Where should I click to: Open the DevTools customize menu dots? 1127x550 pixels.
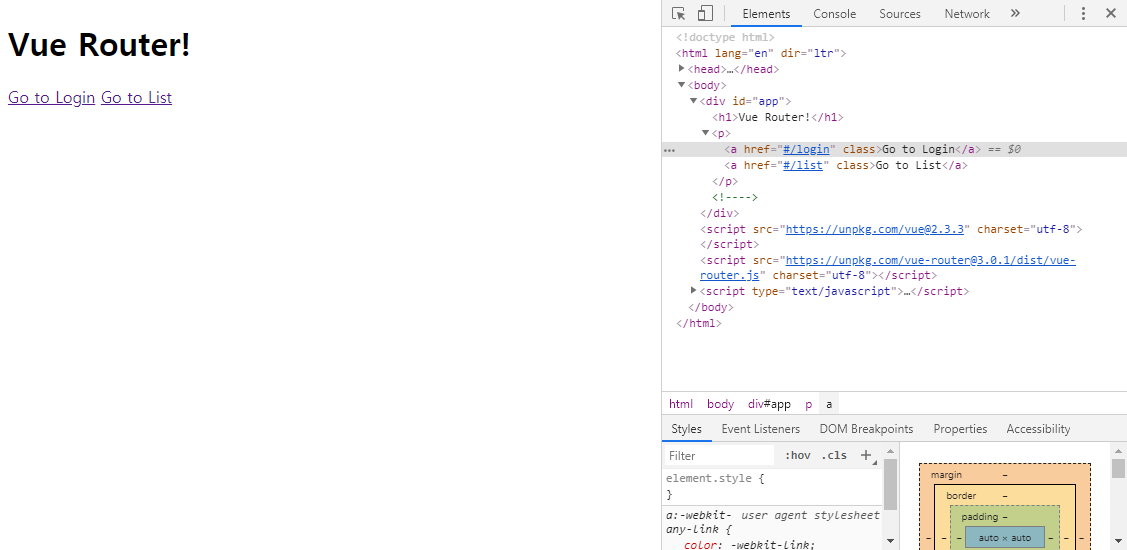[1083, 14]
